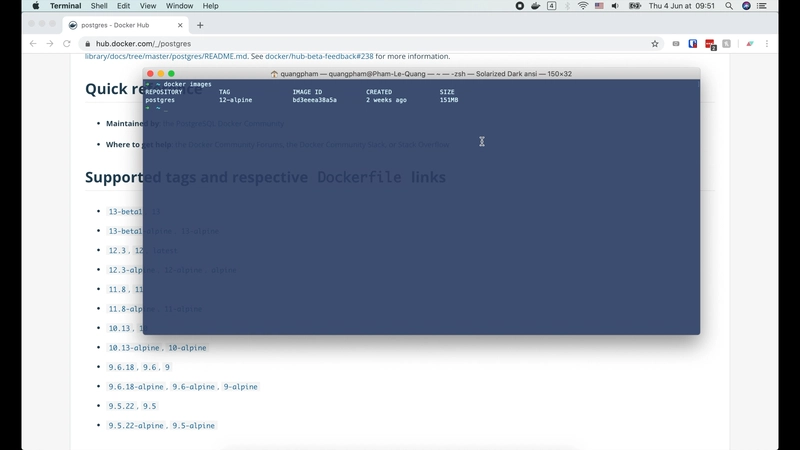This screenshot has height=450, width=800.
Task: Go forward in browser history
Action: coord(50,44)
